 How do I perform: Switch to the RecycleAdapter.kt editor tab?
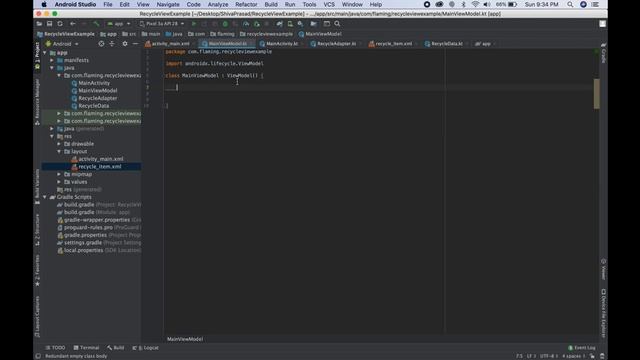pos(336,44)
